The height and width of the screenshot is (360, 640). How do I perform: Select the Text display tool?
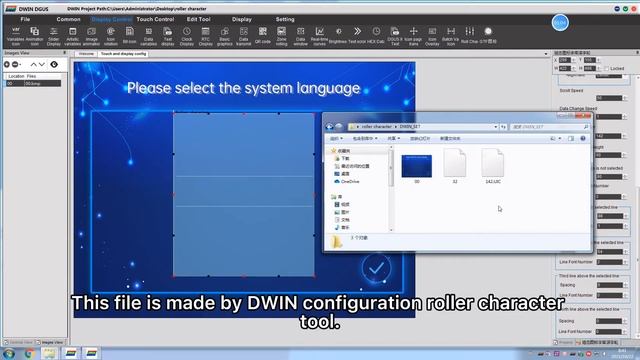click(x=167, y=36)
